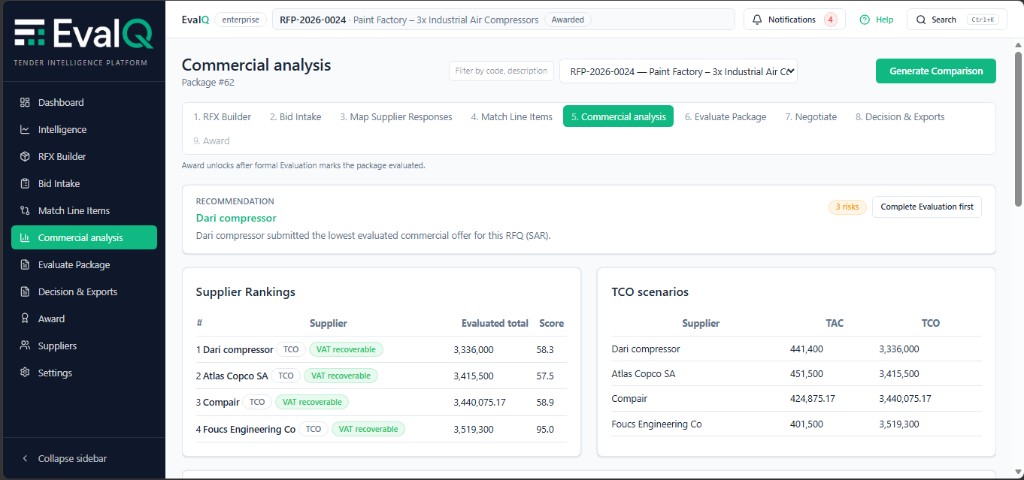Click the notifications bell icon

758,20
